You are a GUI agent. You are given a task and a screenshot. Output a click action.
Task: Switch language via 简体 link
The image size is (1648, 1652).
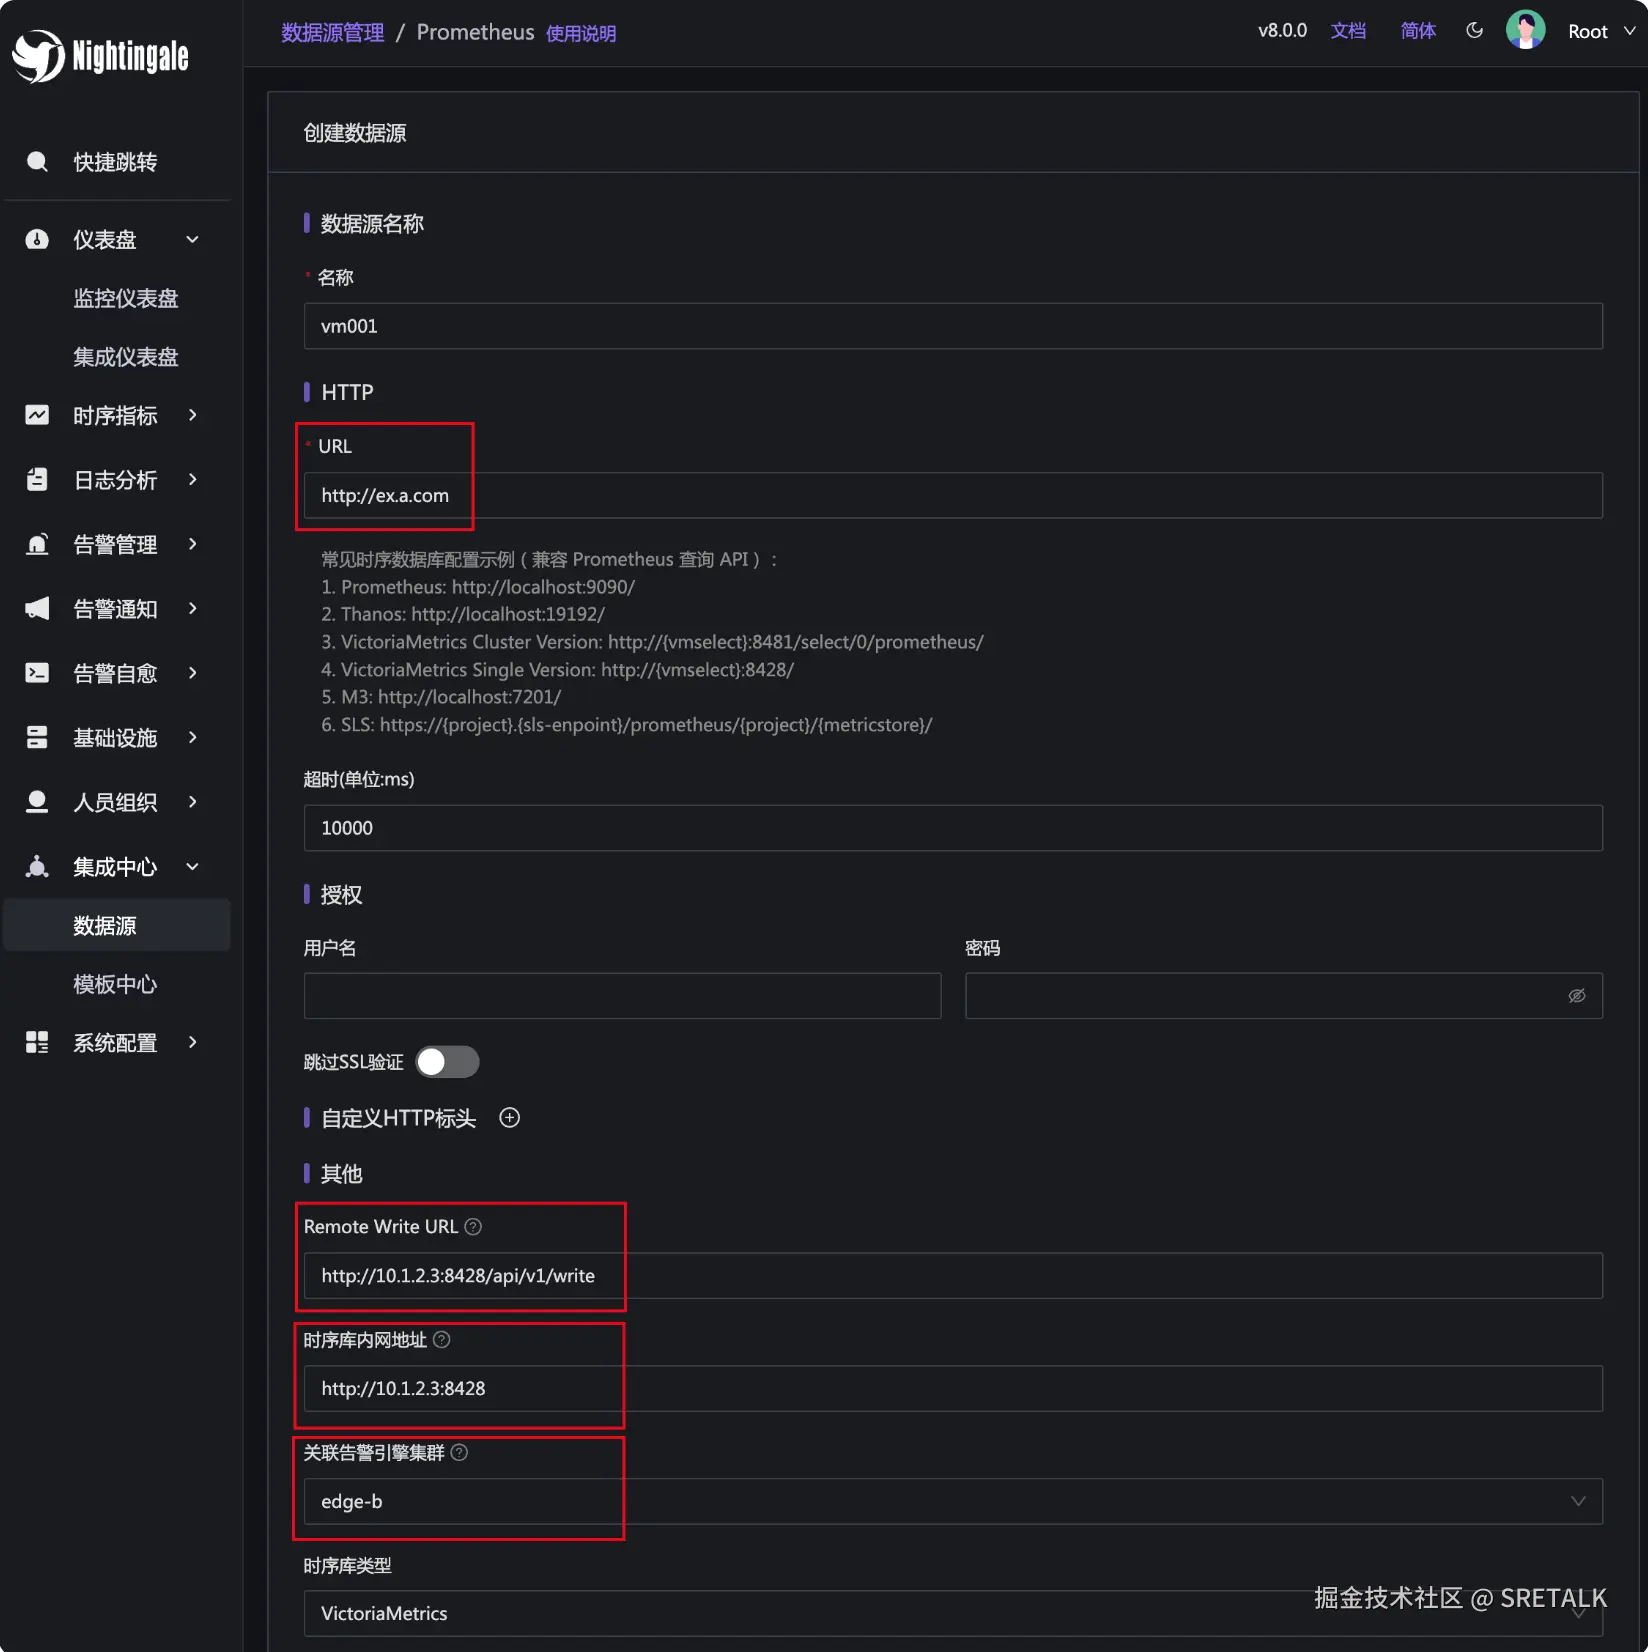pos(1418,31)
